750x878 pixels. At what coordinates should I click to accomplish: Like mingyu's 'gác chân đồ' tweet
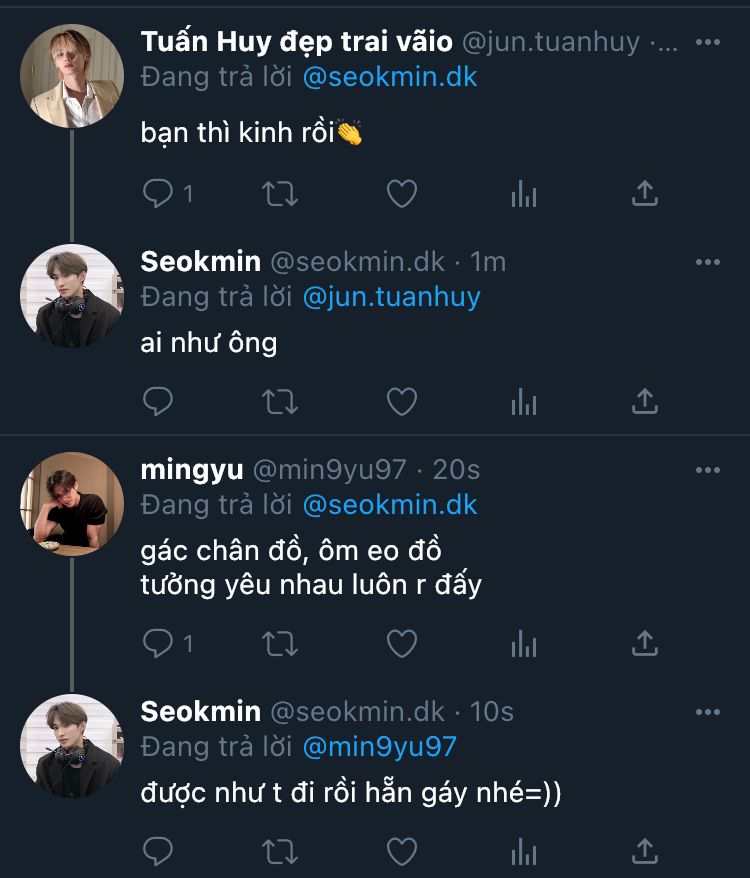coord(401,644)
